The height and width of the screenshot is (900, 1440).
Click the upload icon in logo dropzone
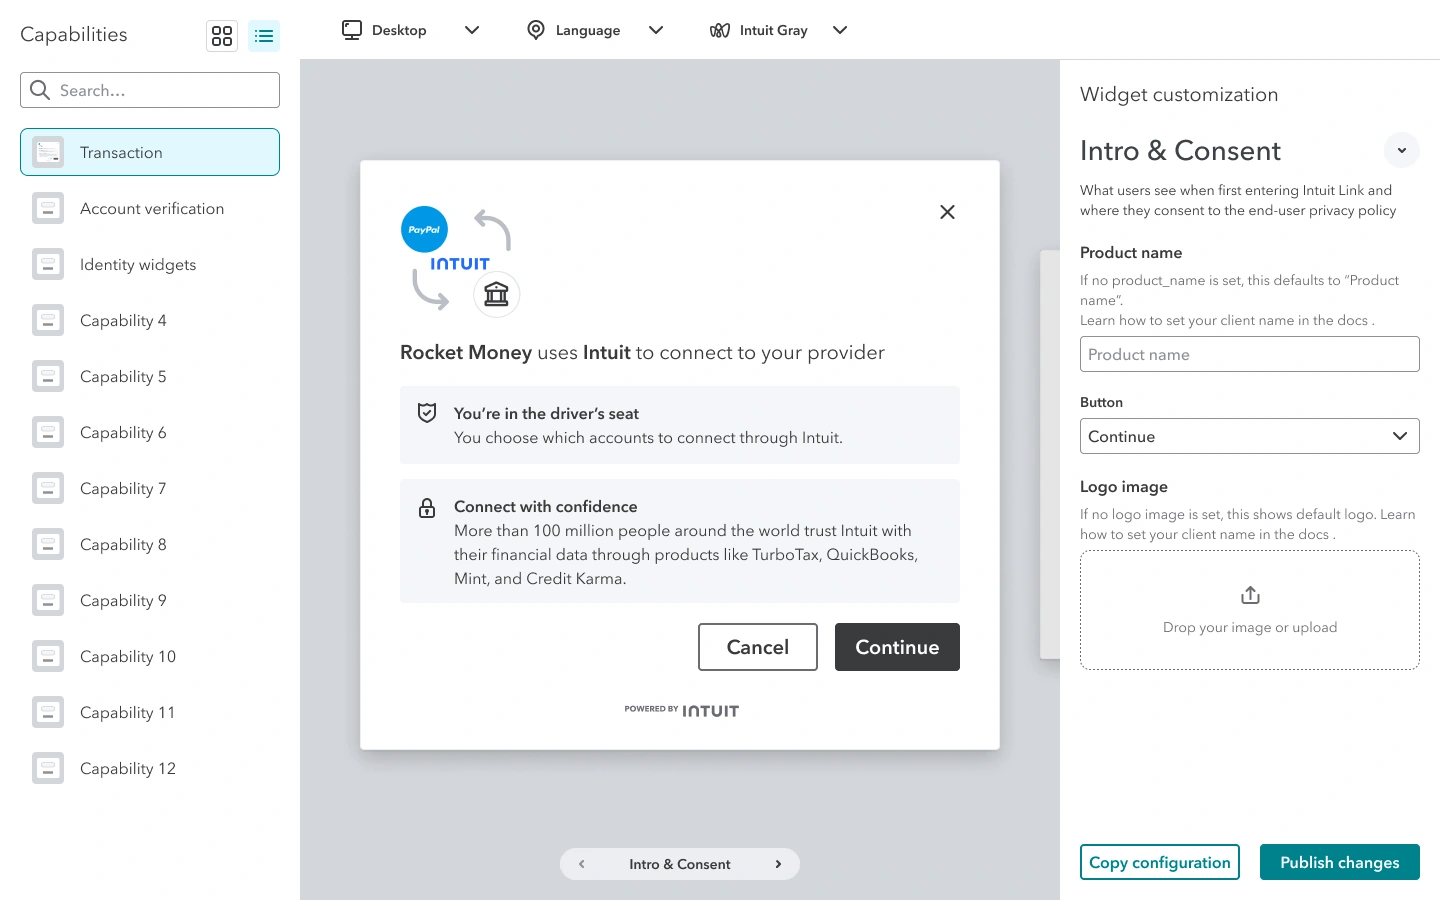(x=1250, y=595)
